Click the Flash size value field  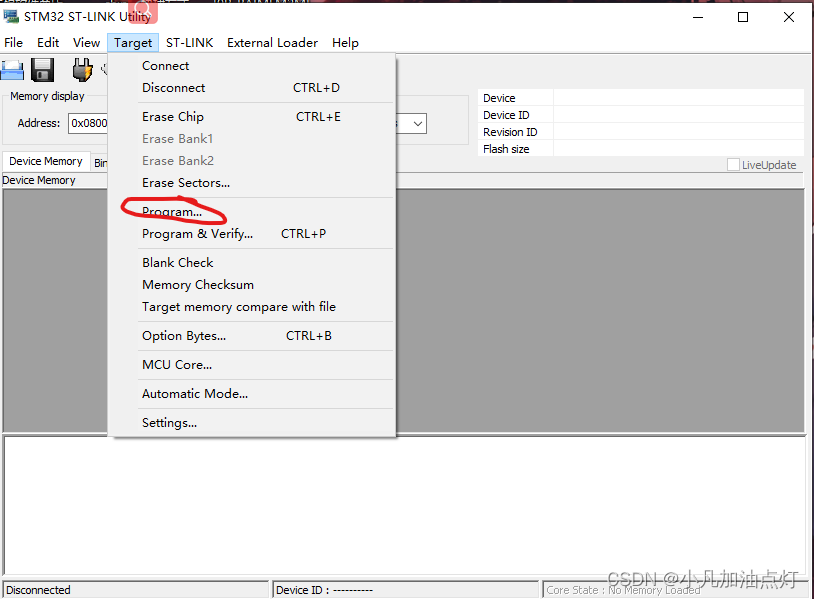pyautogui.click(x=679, y=149)
